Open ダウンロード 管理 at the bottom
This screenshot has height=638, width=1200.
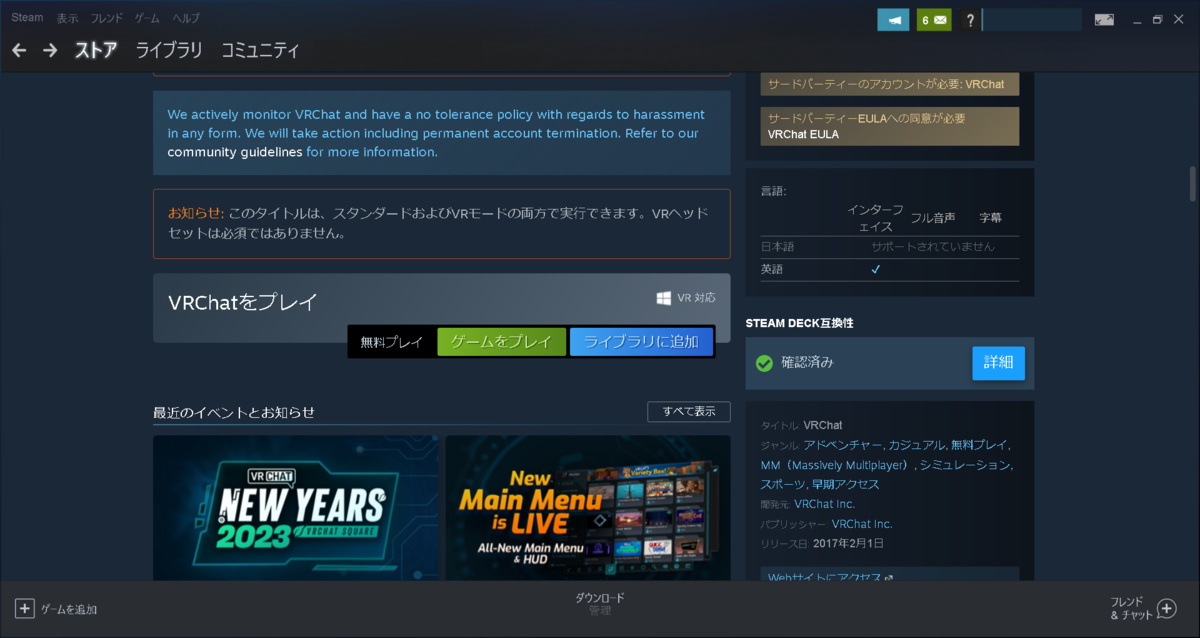point(600,604)
